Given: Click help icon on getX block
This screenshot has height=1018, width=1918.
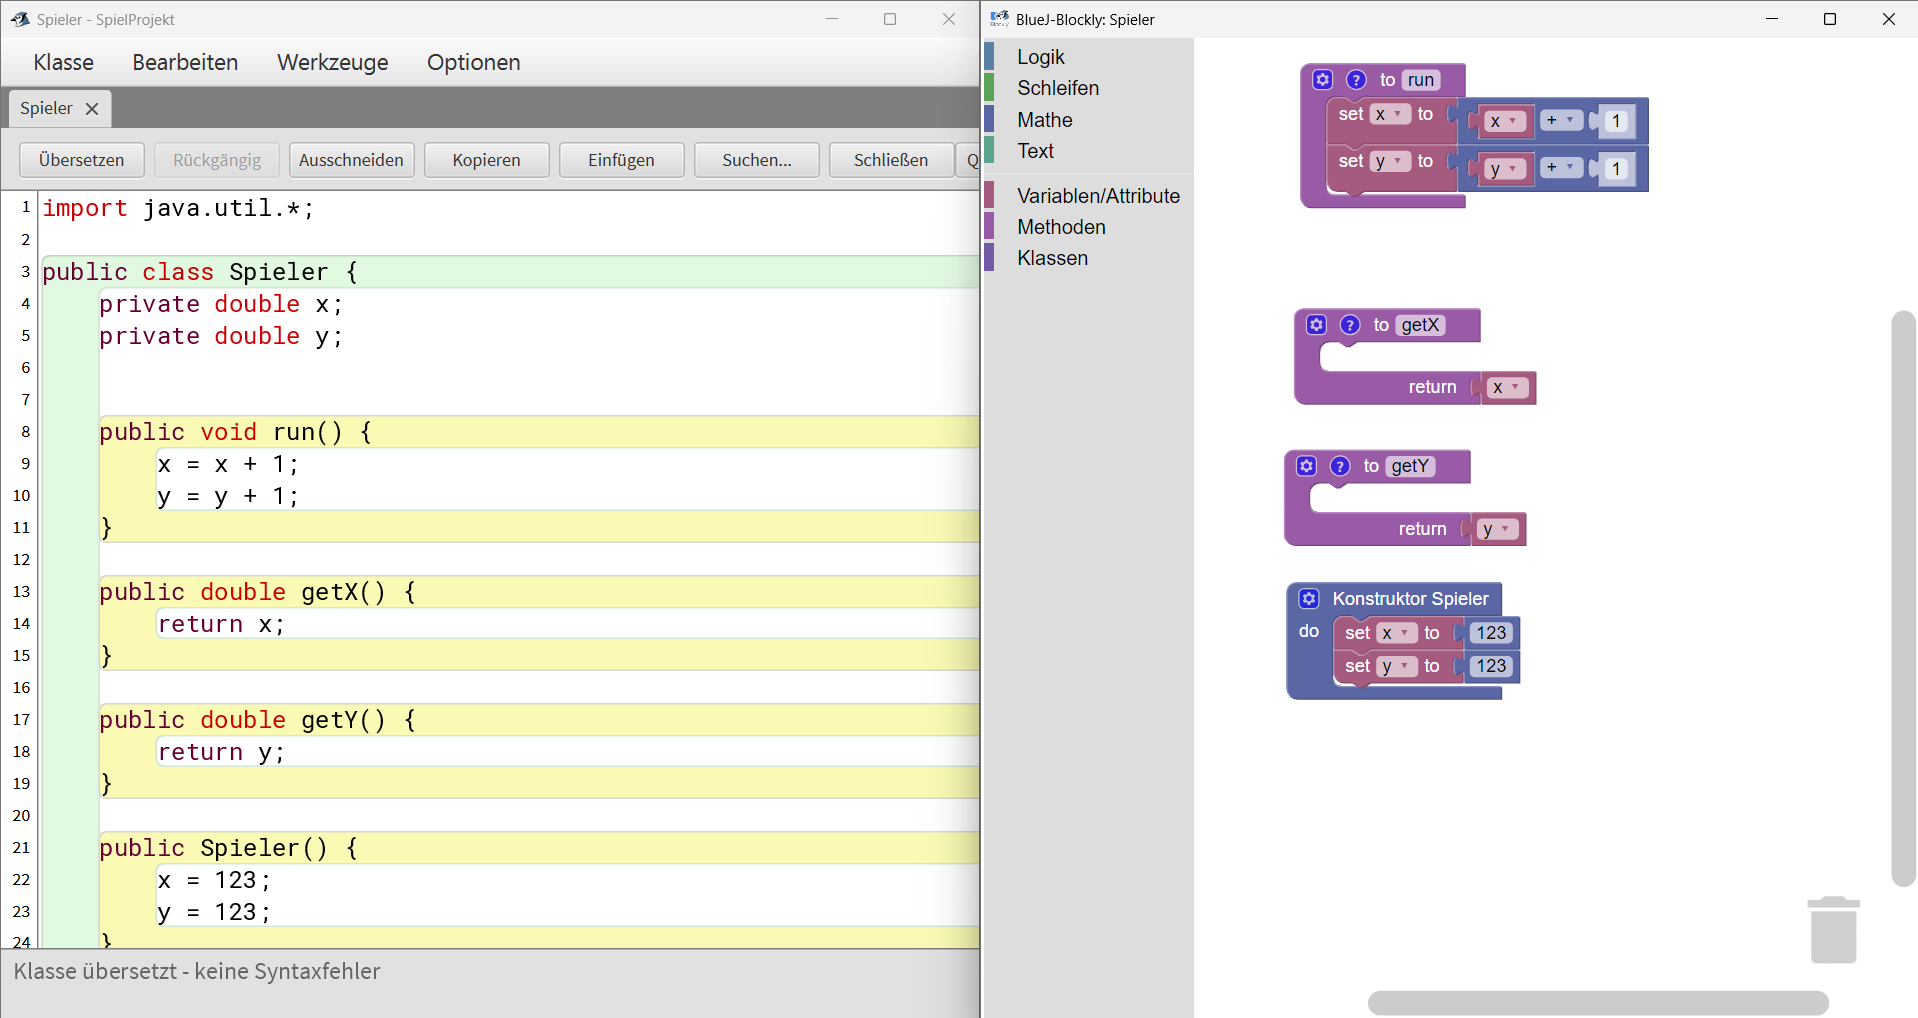Looking at the screenshot, I should [1350, 325].
